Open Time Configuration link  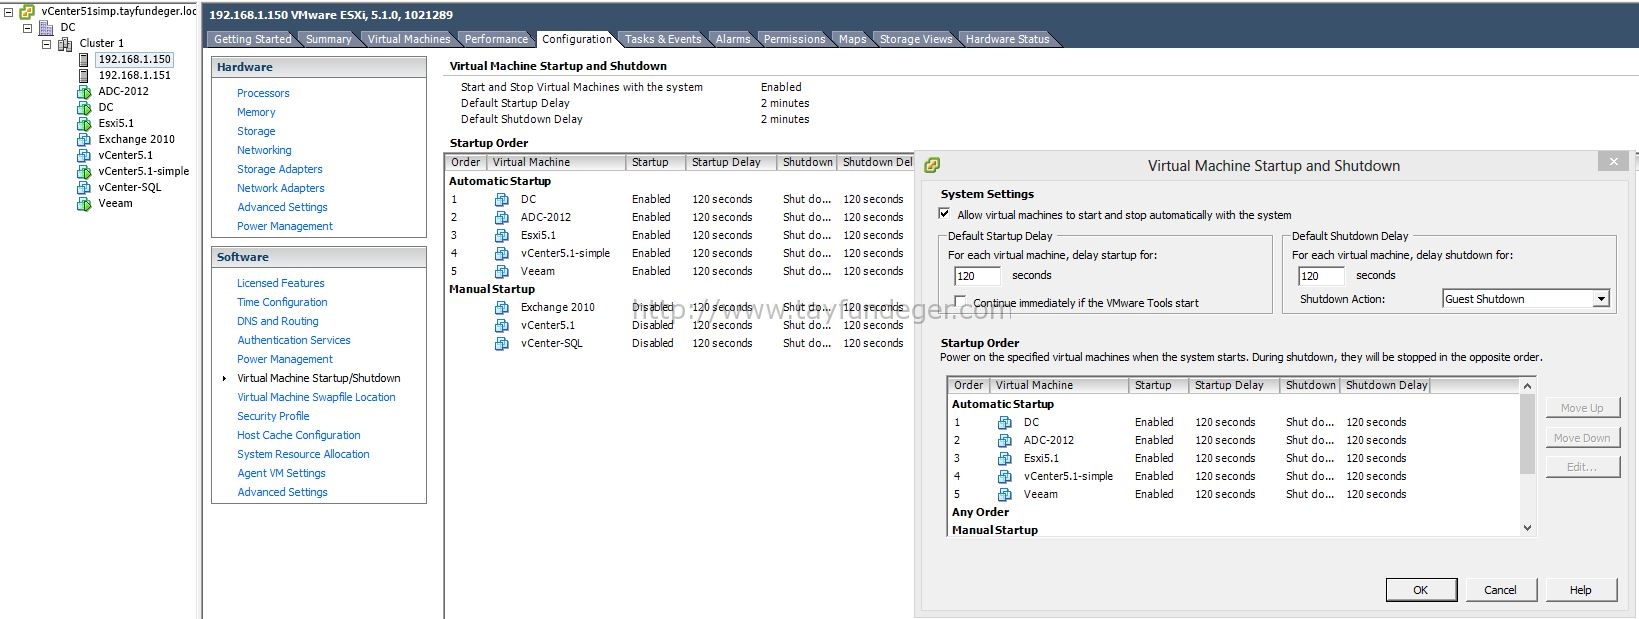tap(282, 302)
